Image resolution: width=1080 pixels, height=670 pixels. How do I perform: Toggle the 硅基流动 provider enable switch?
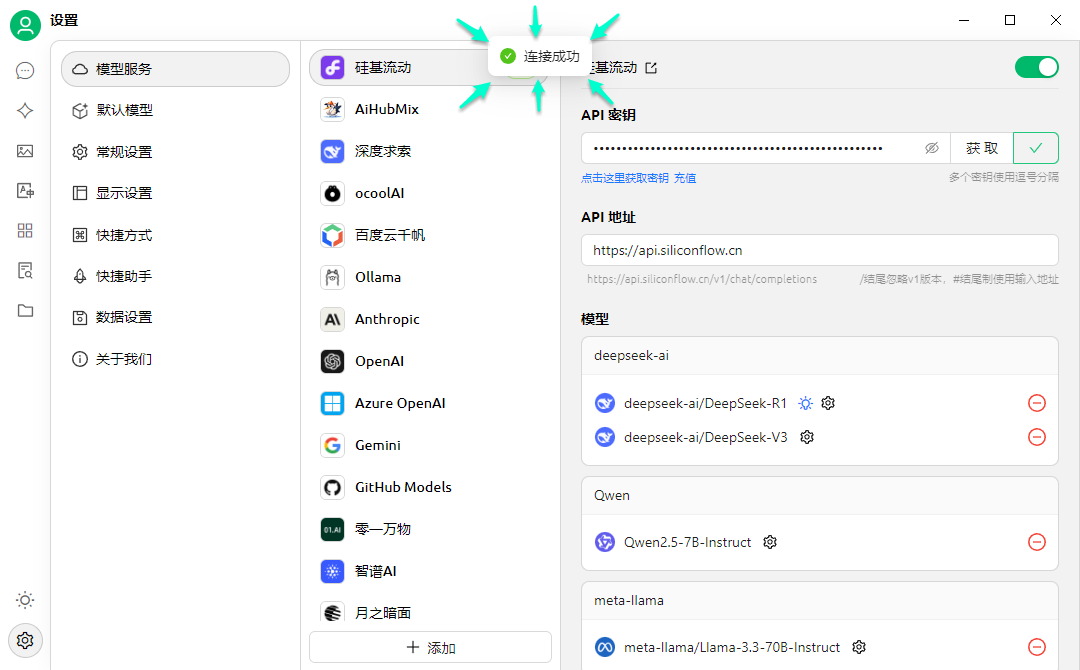click(1036, 67)
